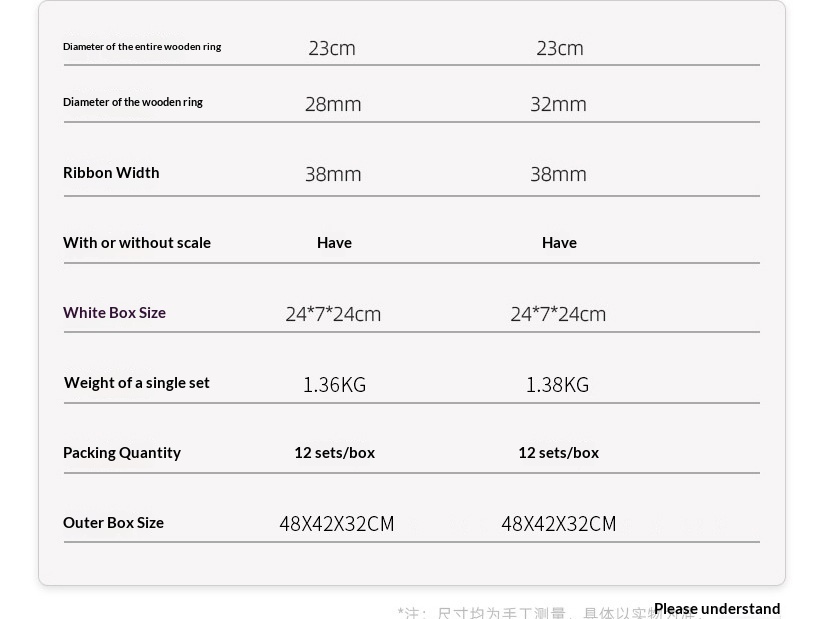Click the 'Please understand' note text
The image size is (819, 619).
point(717,609)
